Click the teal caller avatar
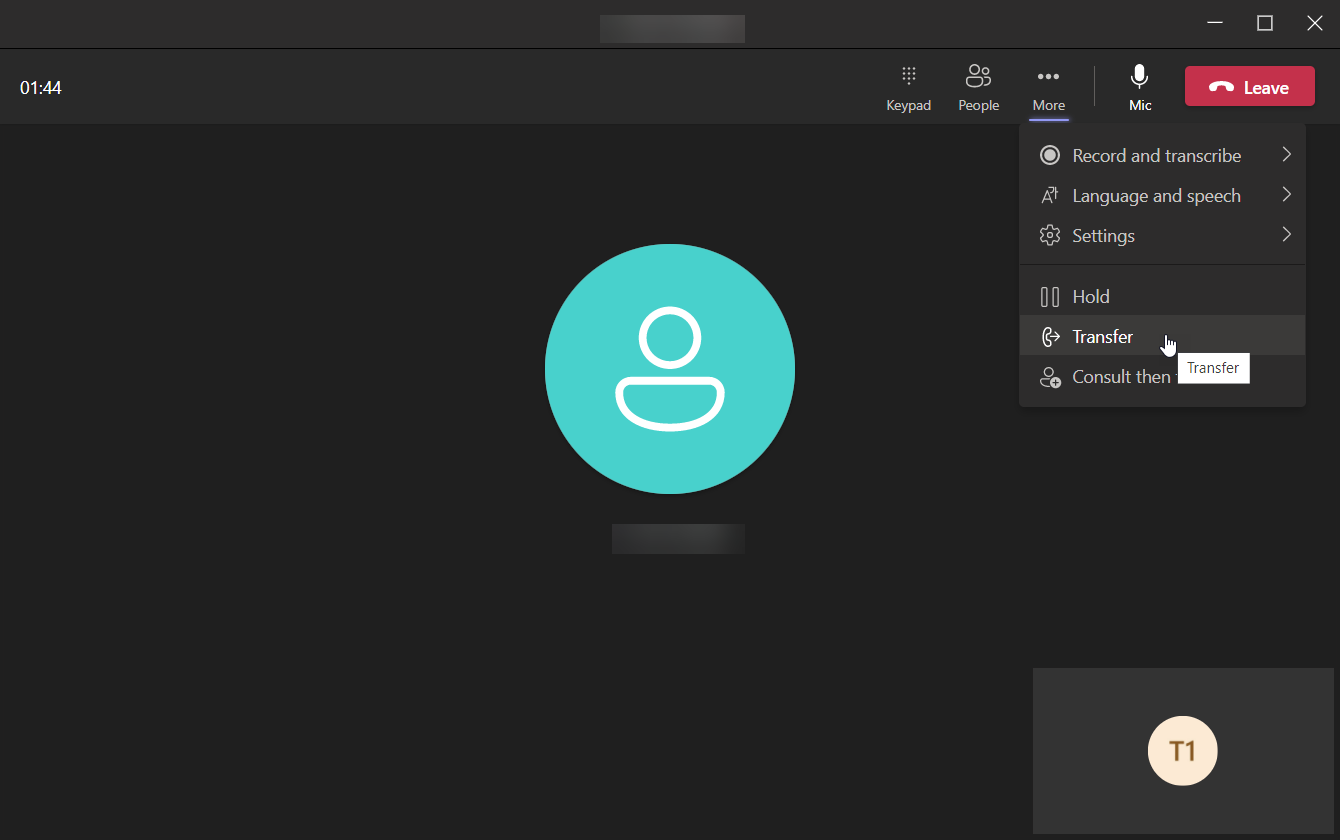The width and height of the screenshot is (1340, 840). tap(669, 369)
